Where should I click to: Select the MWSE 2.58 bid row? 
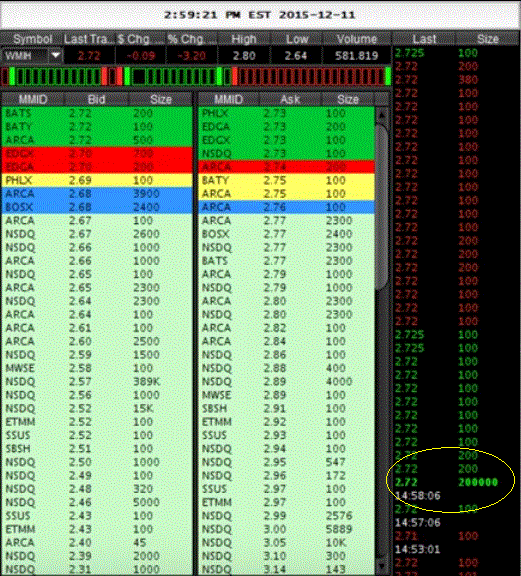click(97, 368)
